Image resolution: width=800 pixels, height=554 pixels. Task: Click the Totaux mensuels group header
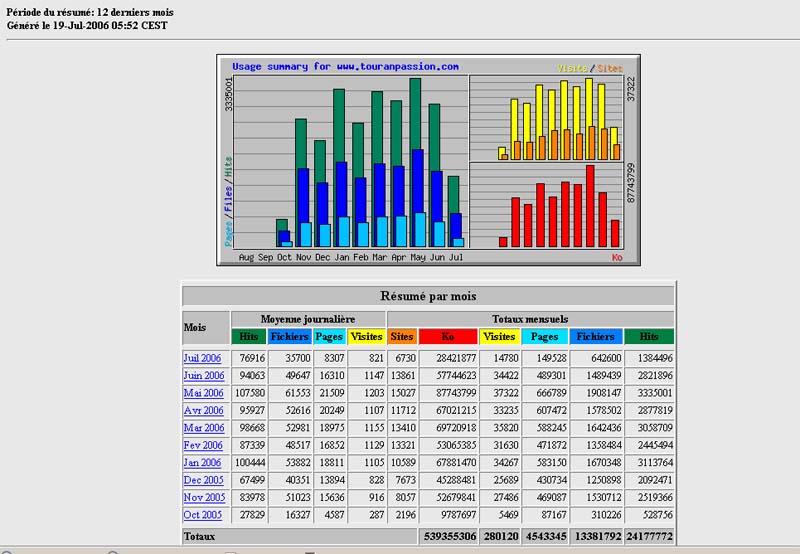(531, 319)
